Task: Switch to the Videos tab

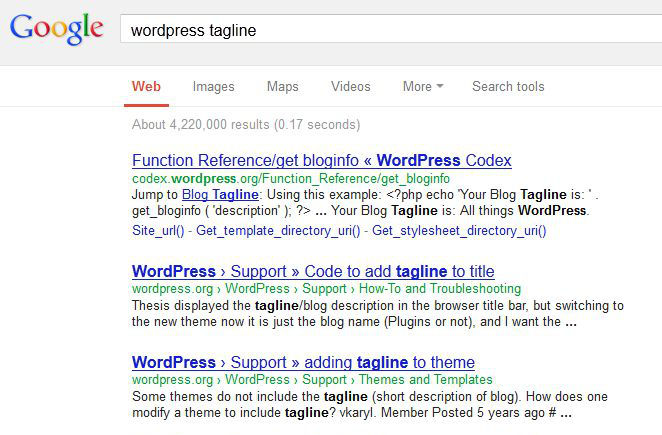Action: 350,86
